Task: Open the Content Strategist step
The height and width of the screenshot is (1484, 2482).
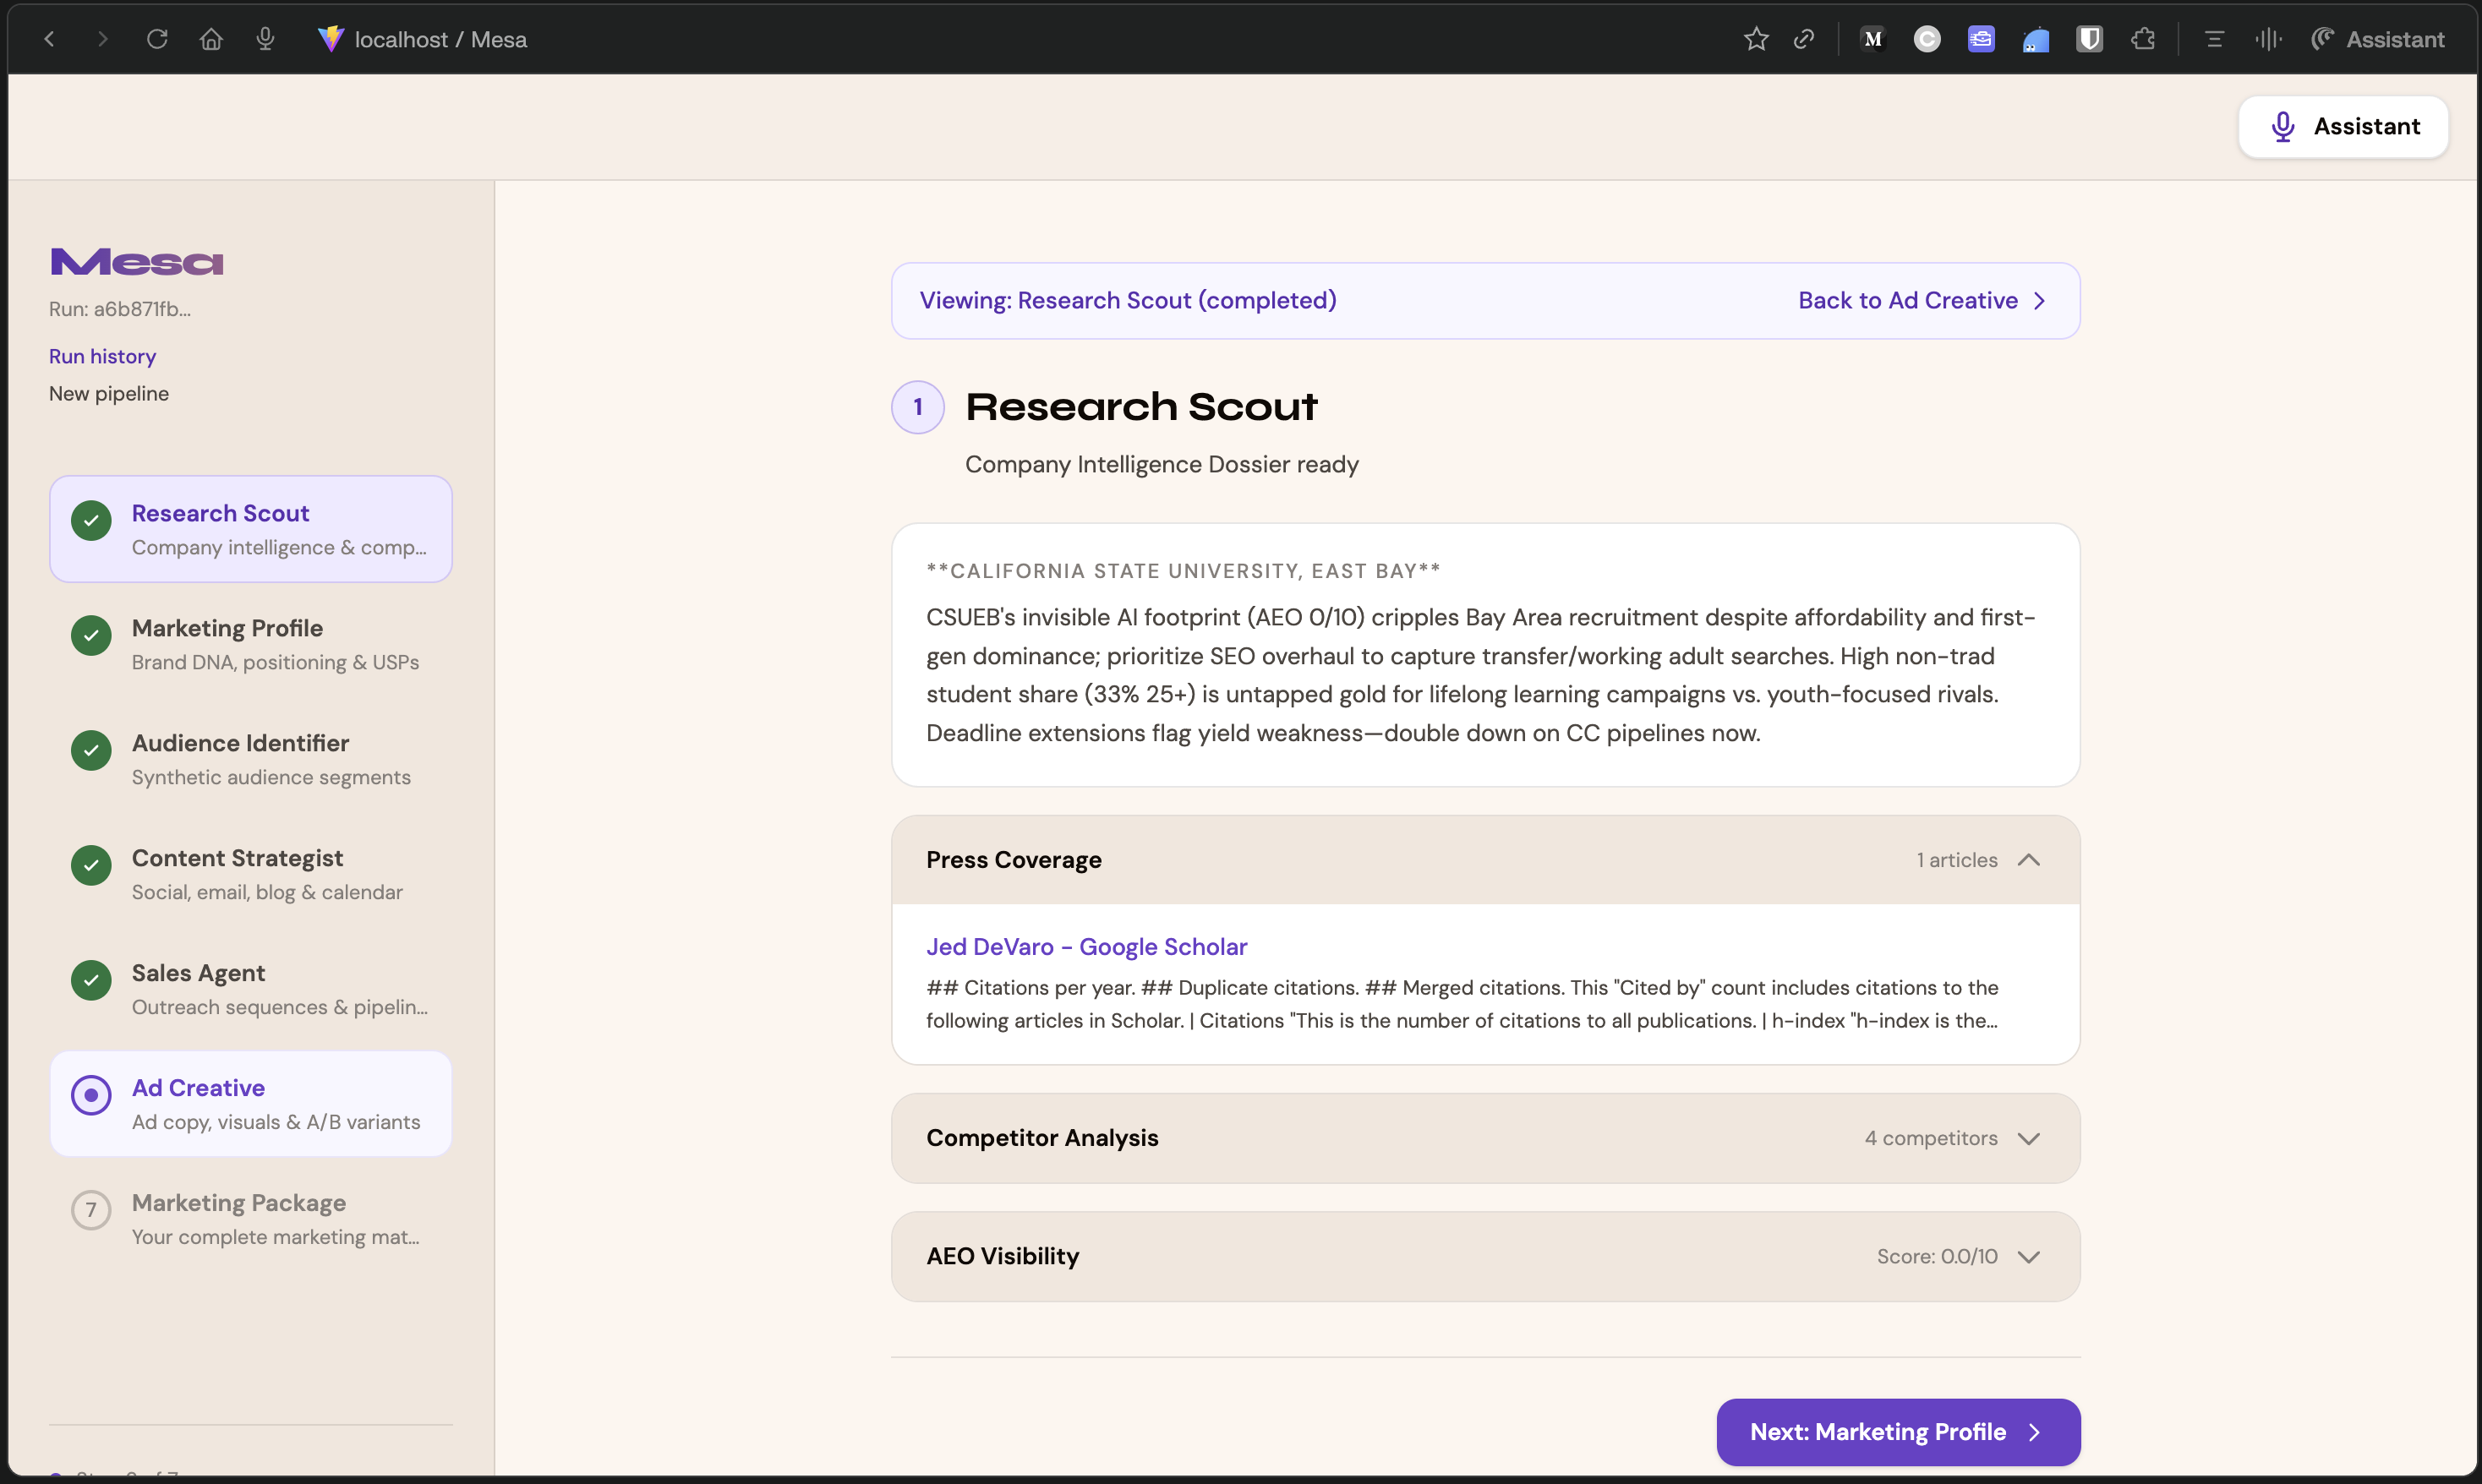Action: (x=237, y=858)
